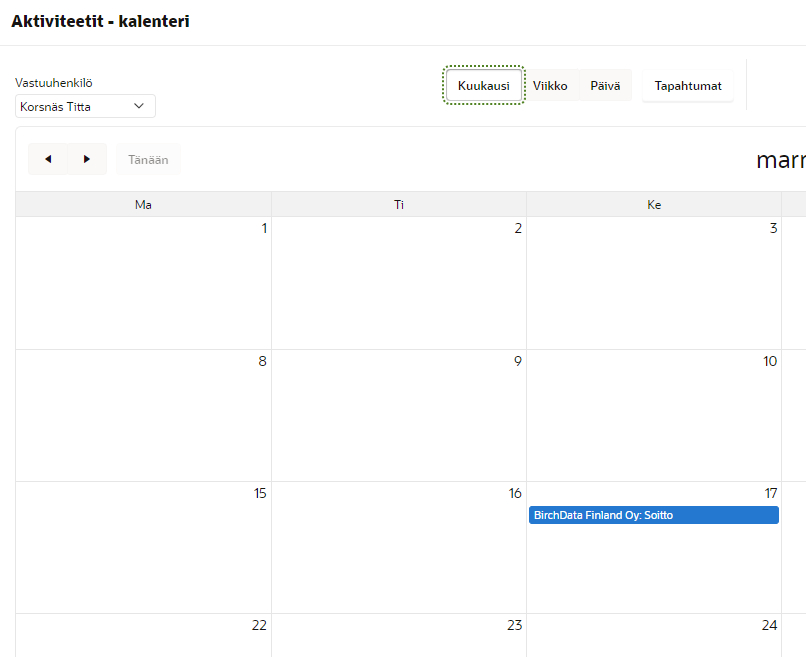Click the Ke column header
Viewport: 806px width, 657px height.
click(654, 204)
